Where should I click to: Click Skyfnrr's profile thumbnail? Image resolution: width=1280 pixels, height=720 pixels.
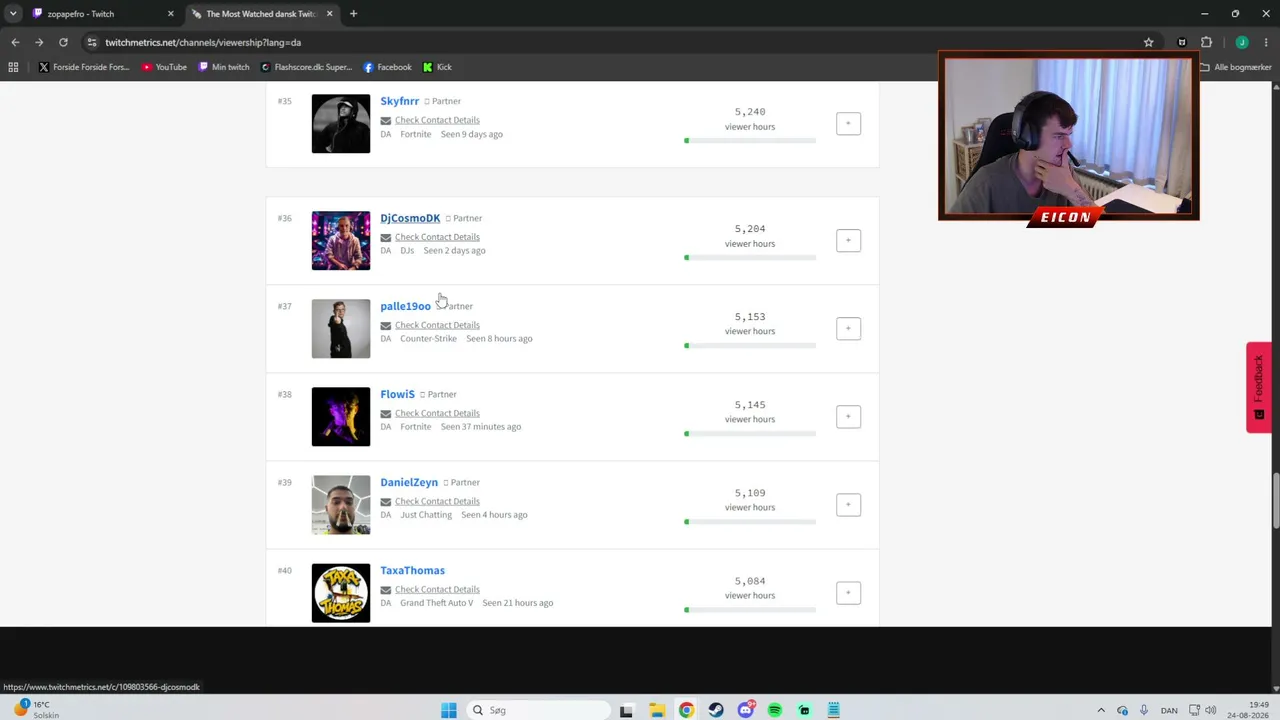pos(341,123)
